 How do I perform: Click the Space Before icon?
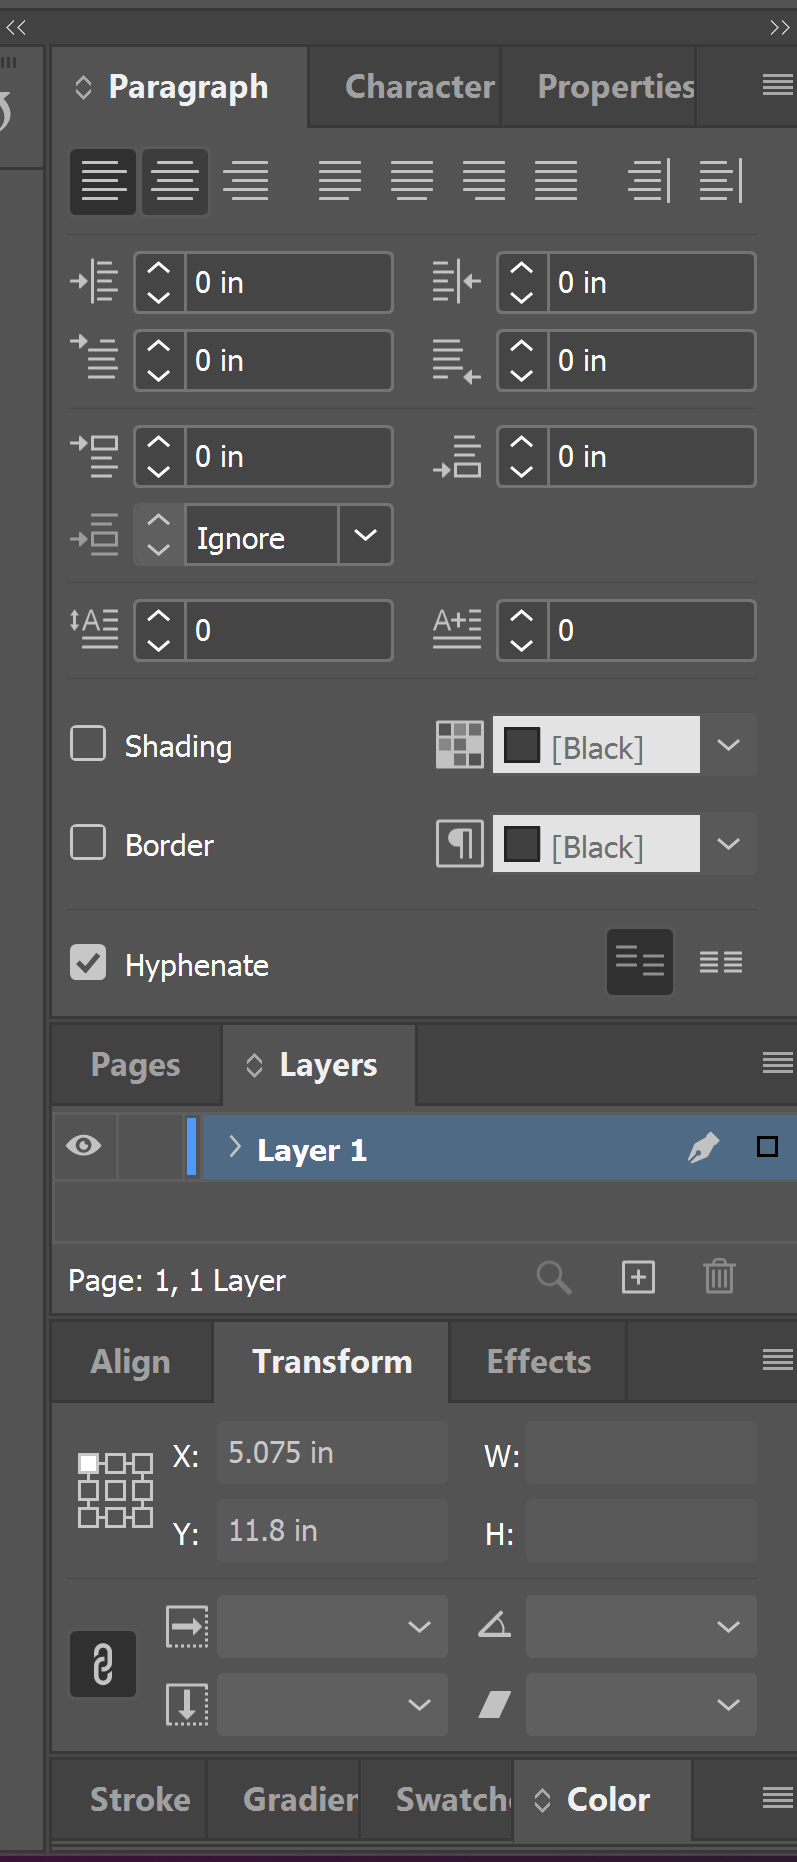coord(94,456)
